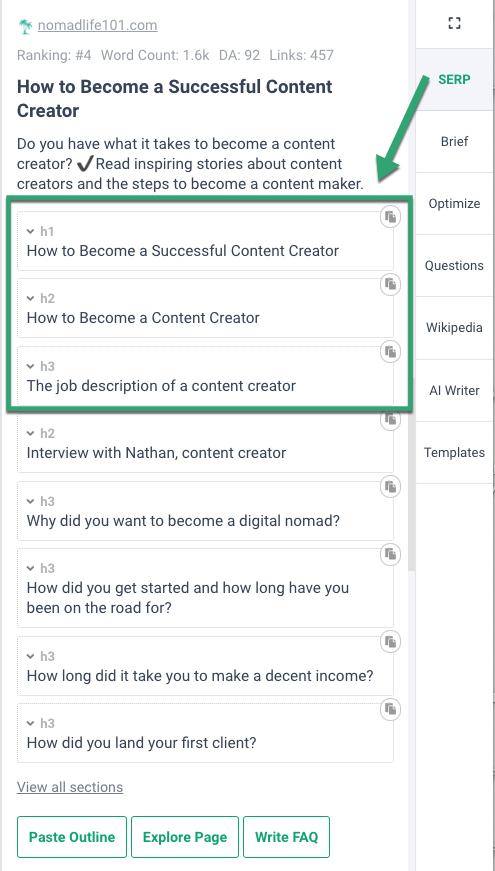Click the Write FAQ button
This screenshot has height=871, width=495.
click(287, 837)
